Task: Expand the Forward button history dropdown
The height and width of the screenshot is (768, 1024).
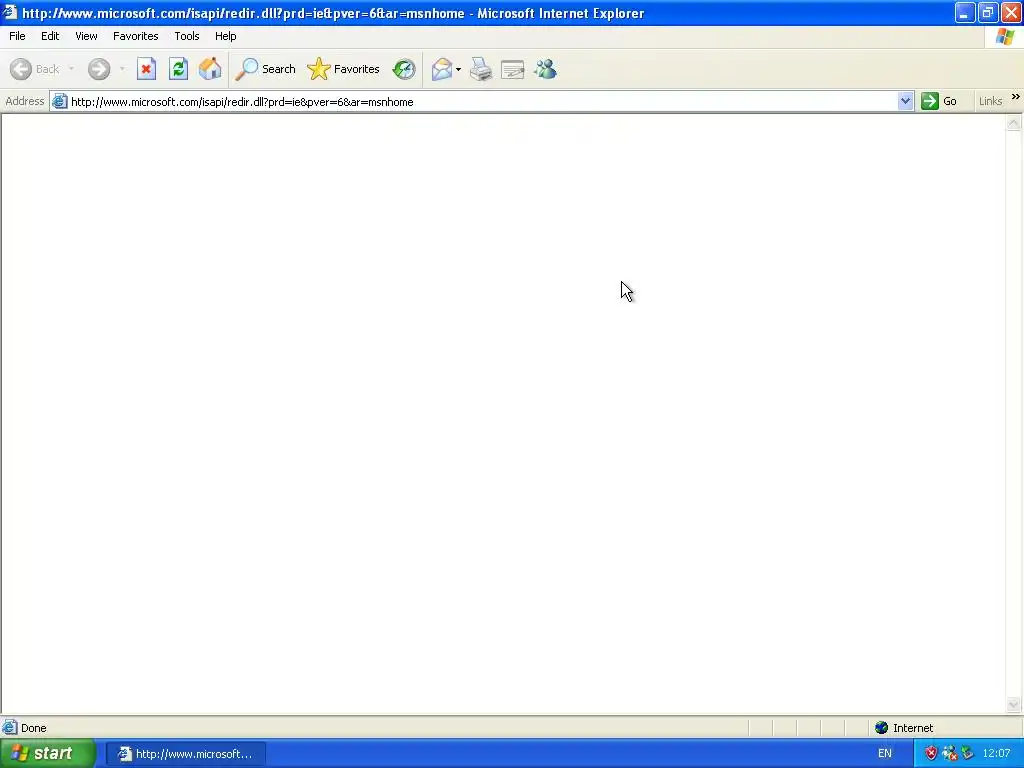Action: click(122, 69)
